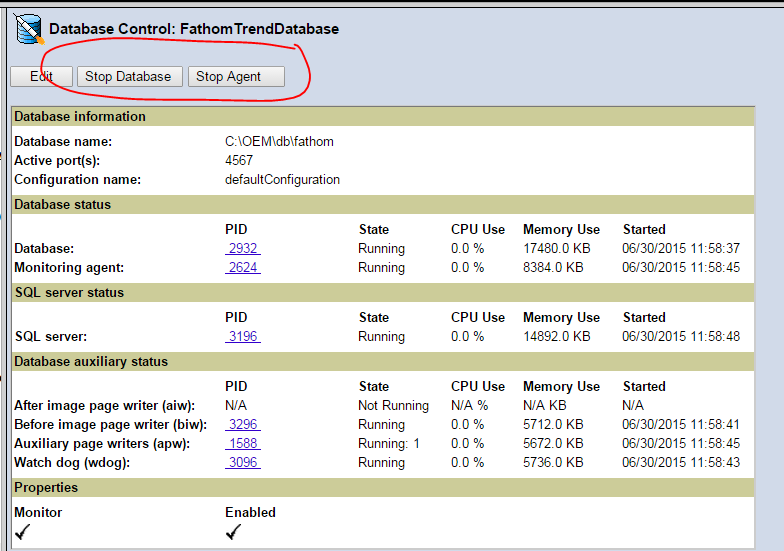Click the Stop Database button
The width and height of the screenshot is (784, 551).
pos(130,76)
